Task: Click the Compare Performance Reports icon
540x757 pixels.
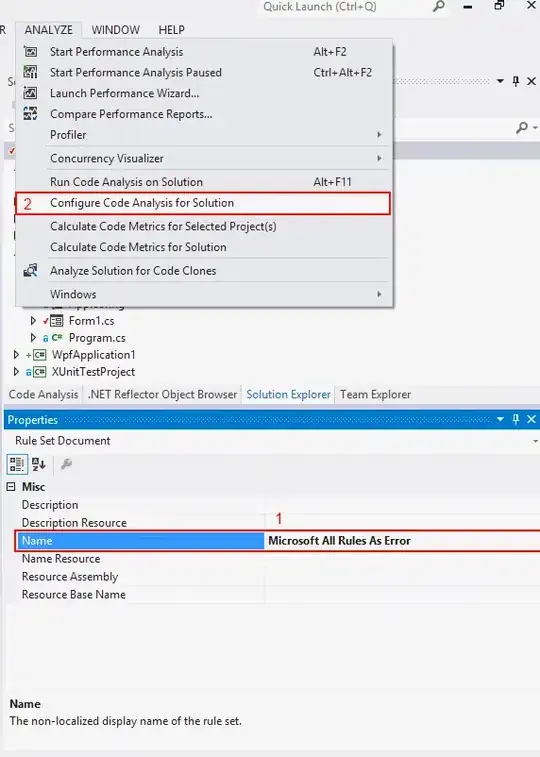Action: [30, 113]
